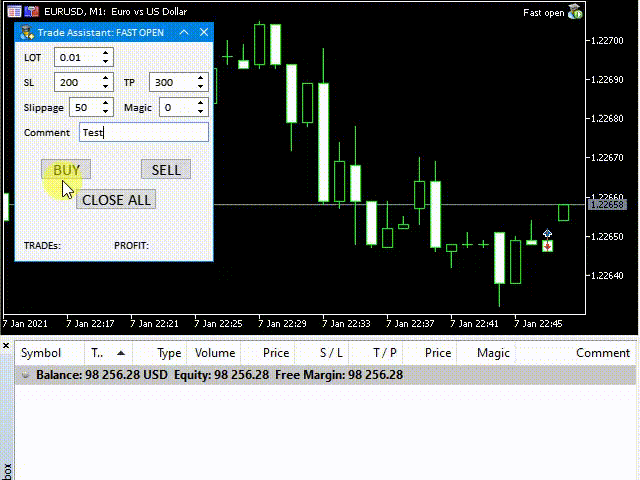
Task: Click the Trade Assistant panel title icon
Action: click(26, 33)
